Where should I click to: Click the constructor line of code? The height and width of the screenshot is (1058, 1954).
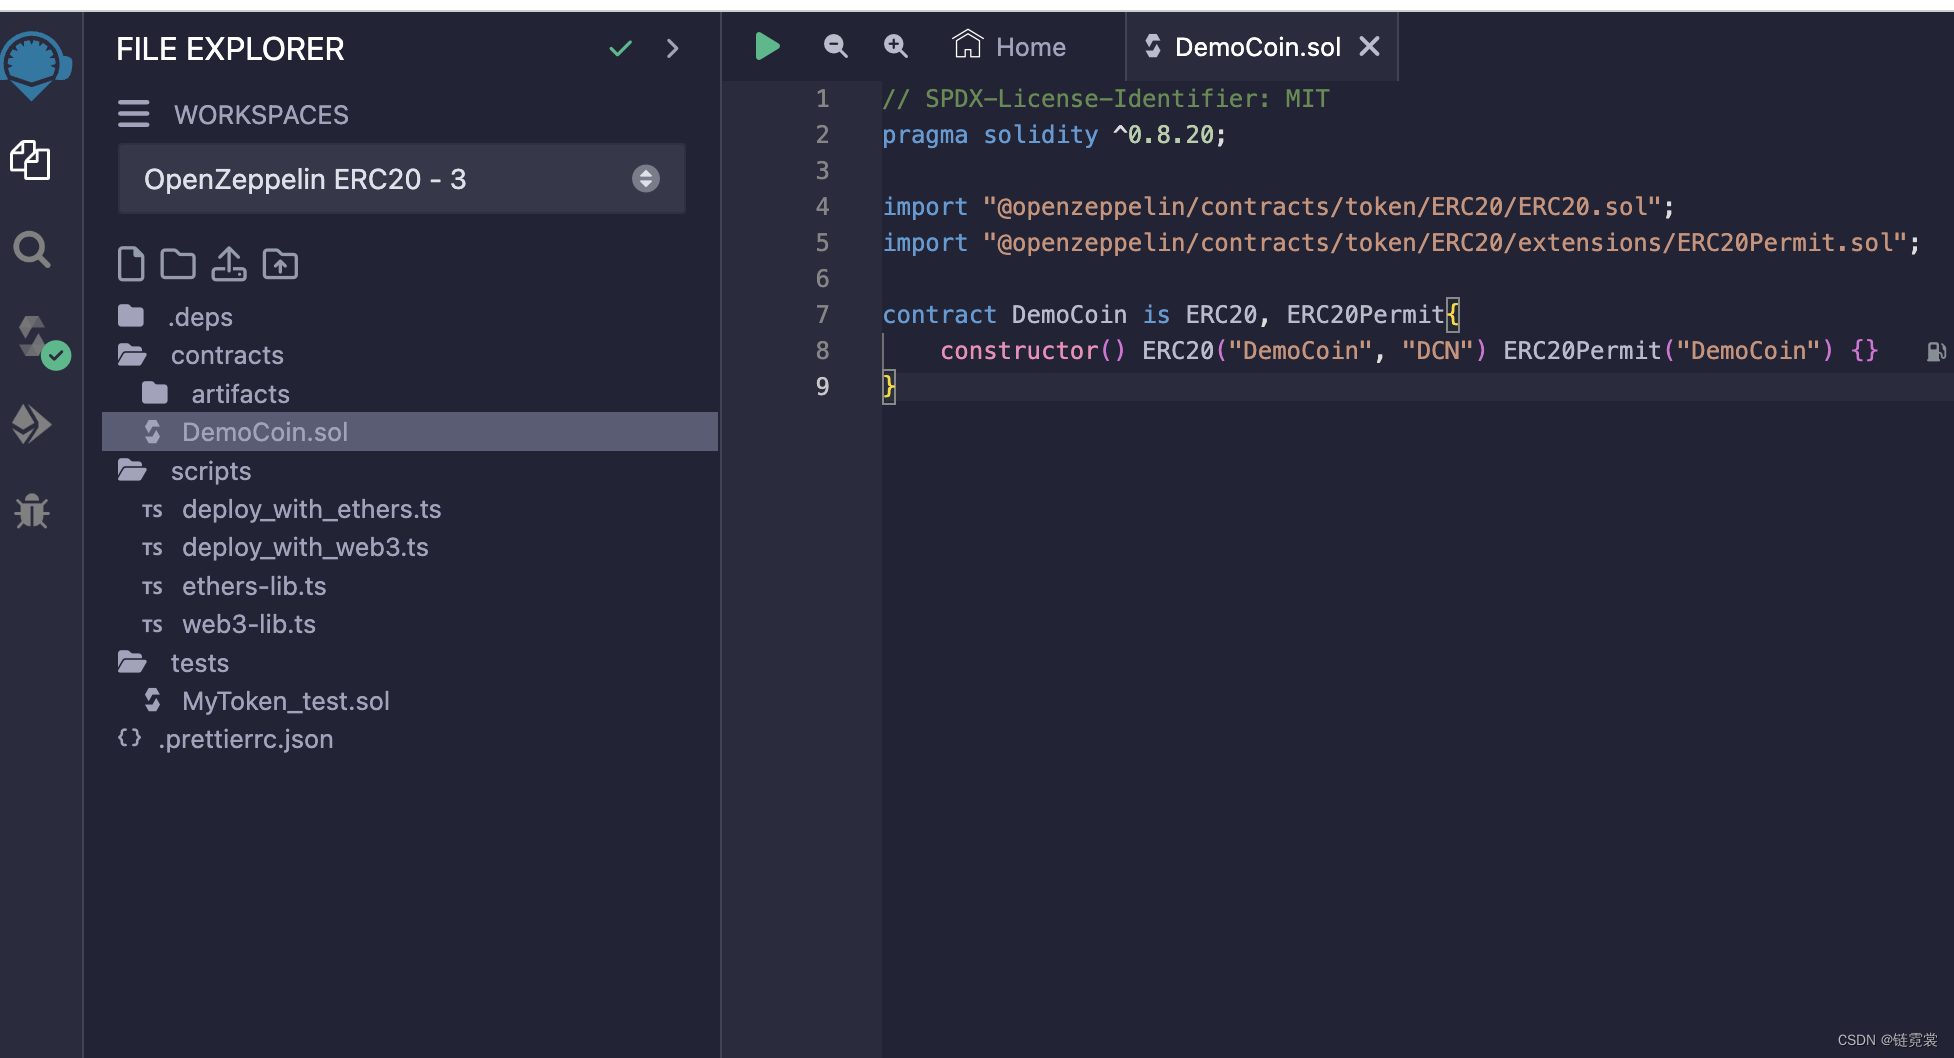[x=1409, y=350]
